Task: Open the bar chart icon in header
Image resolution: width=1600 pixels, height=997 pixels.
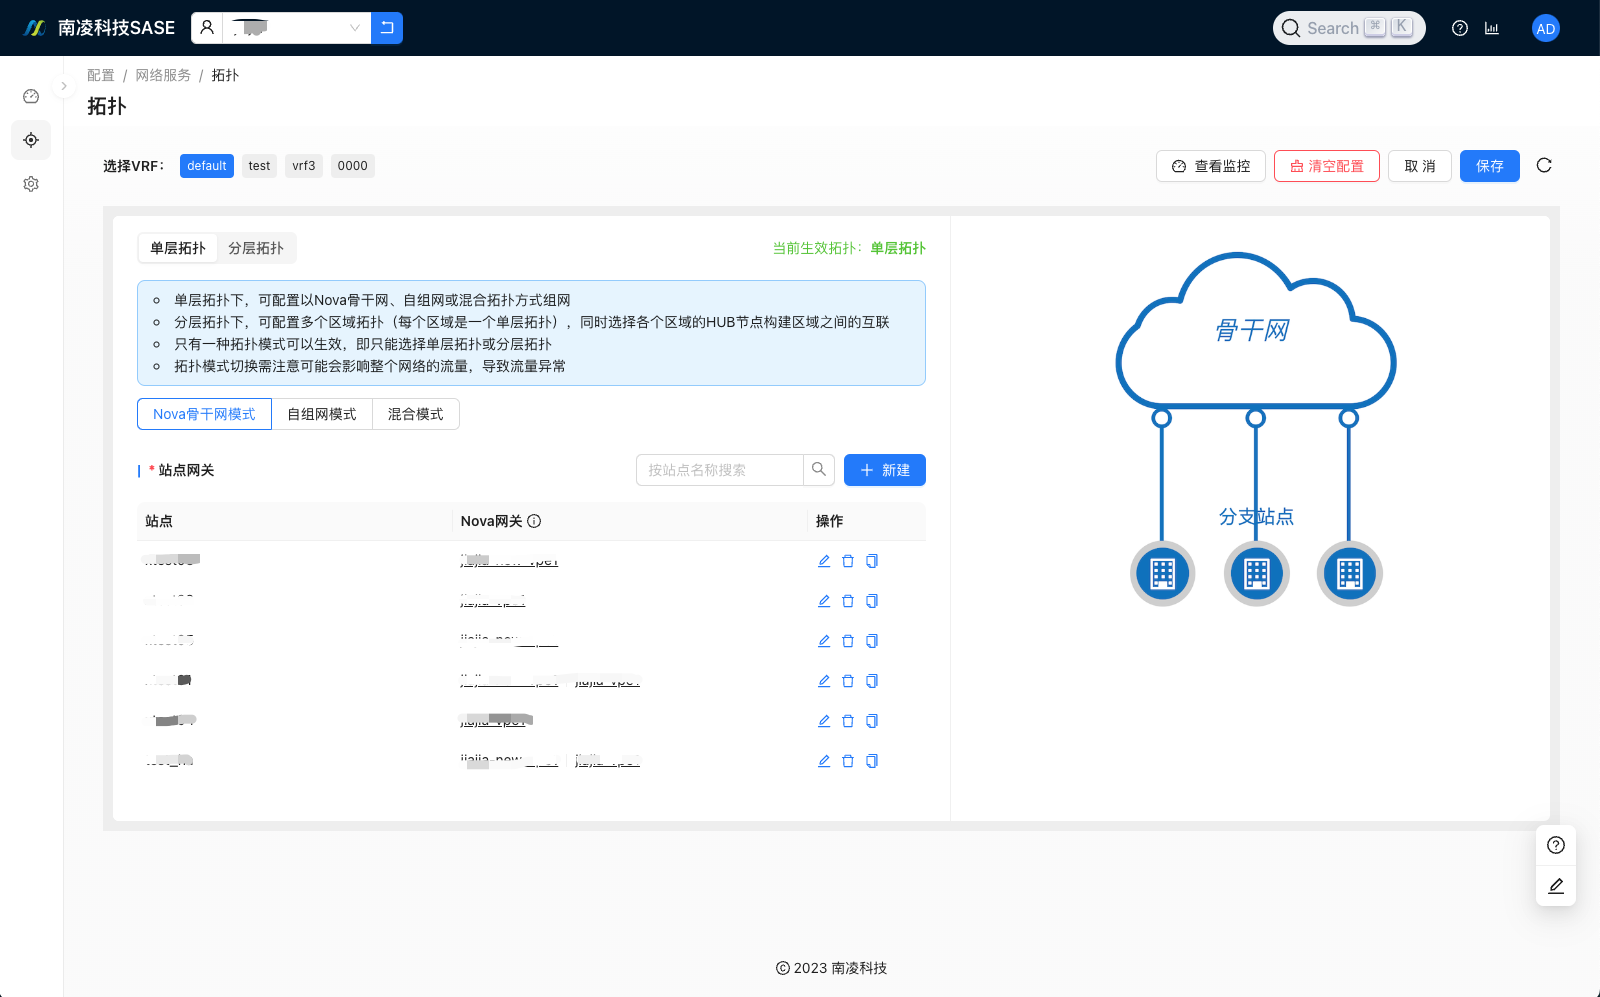Action: point(1492,28)
